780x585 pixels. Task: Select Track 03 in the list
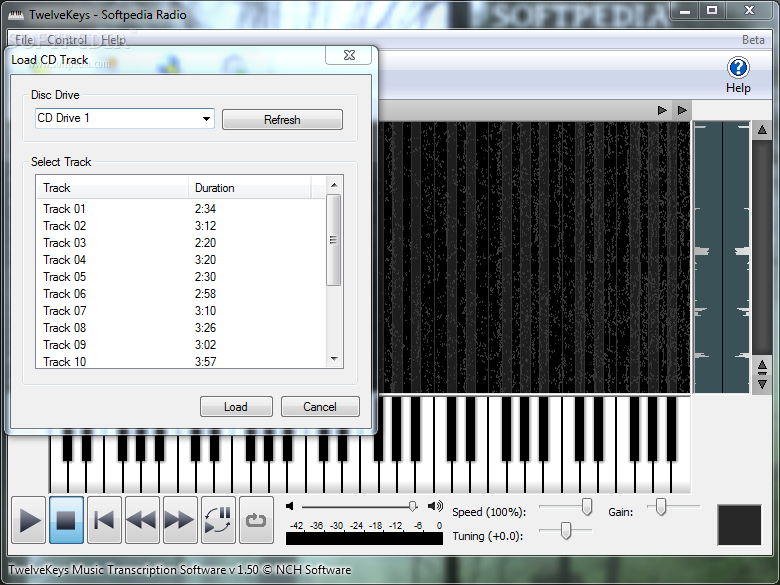(x=182, y=243)
